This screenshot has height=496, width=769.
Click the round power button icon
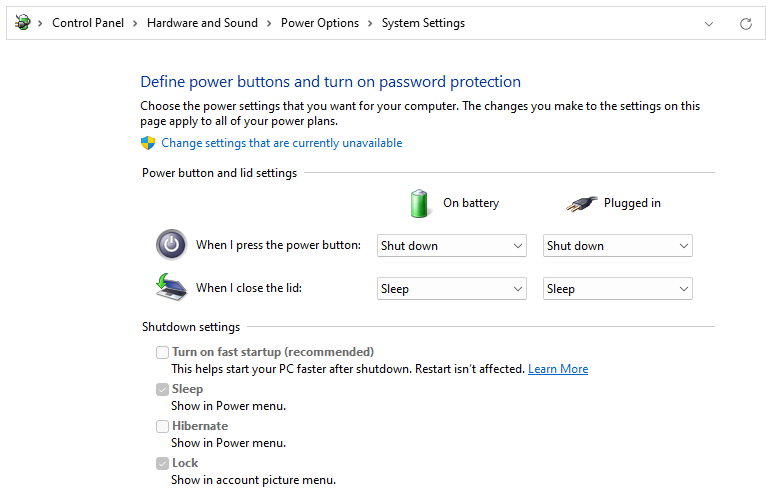(x=171, y=245)
